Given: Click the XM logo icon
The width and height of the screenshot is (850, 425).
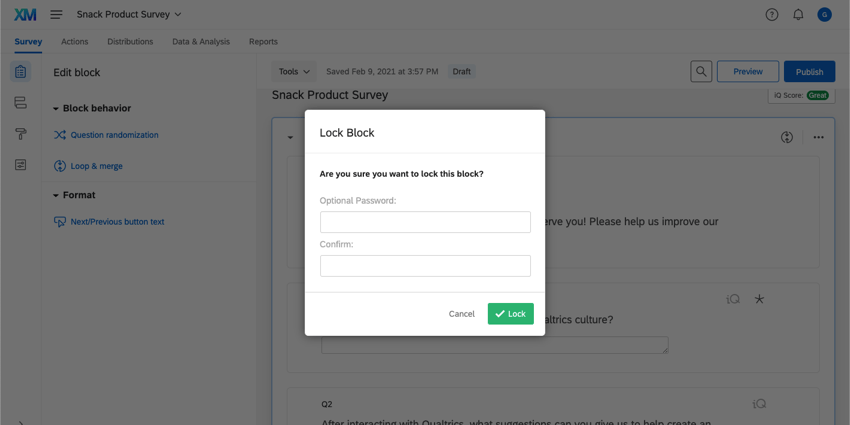Looking at the screenshot, I should pyautogui.click(x=25, y=15).
